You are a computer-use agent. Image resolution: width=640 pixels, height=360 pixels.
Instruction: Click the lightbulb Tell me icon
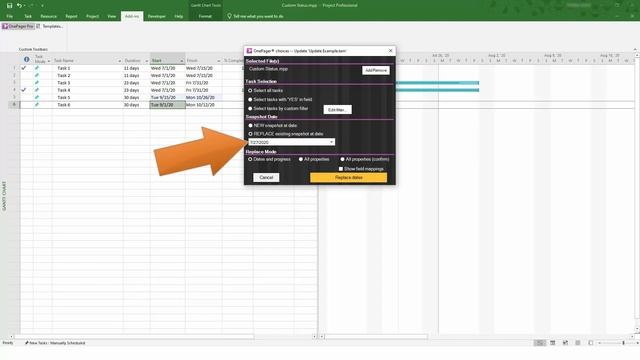click(229, 16)
